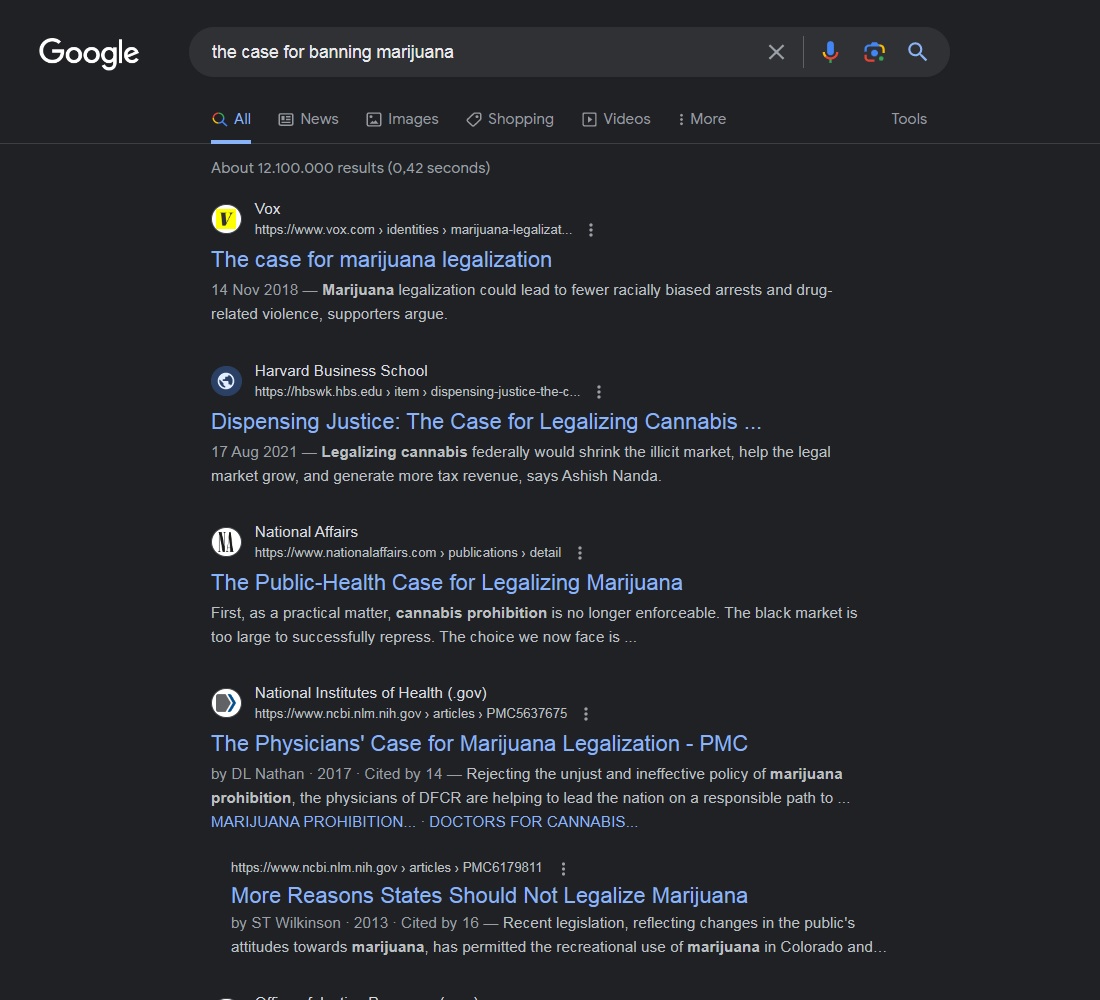Click the National Affairs site name
This screenshot has height=1000, width=1100.
[x=306, y=532]
